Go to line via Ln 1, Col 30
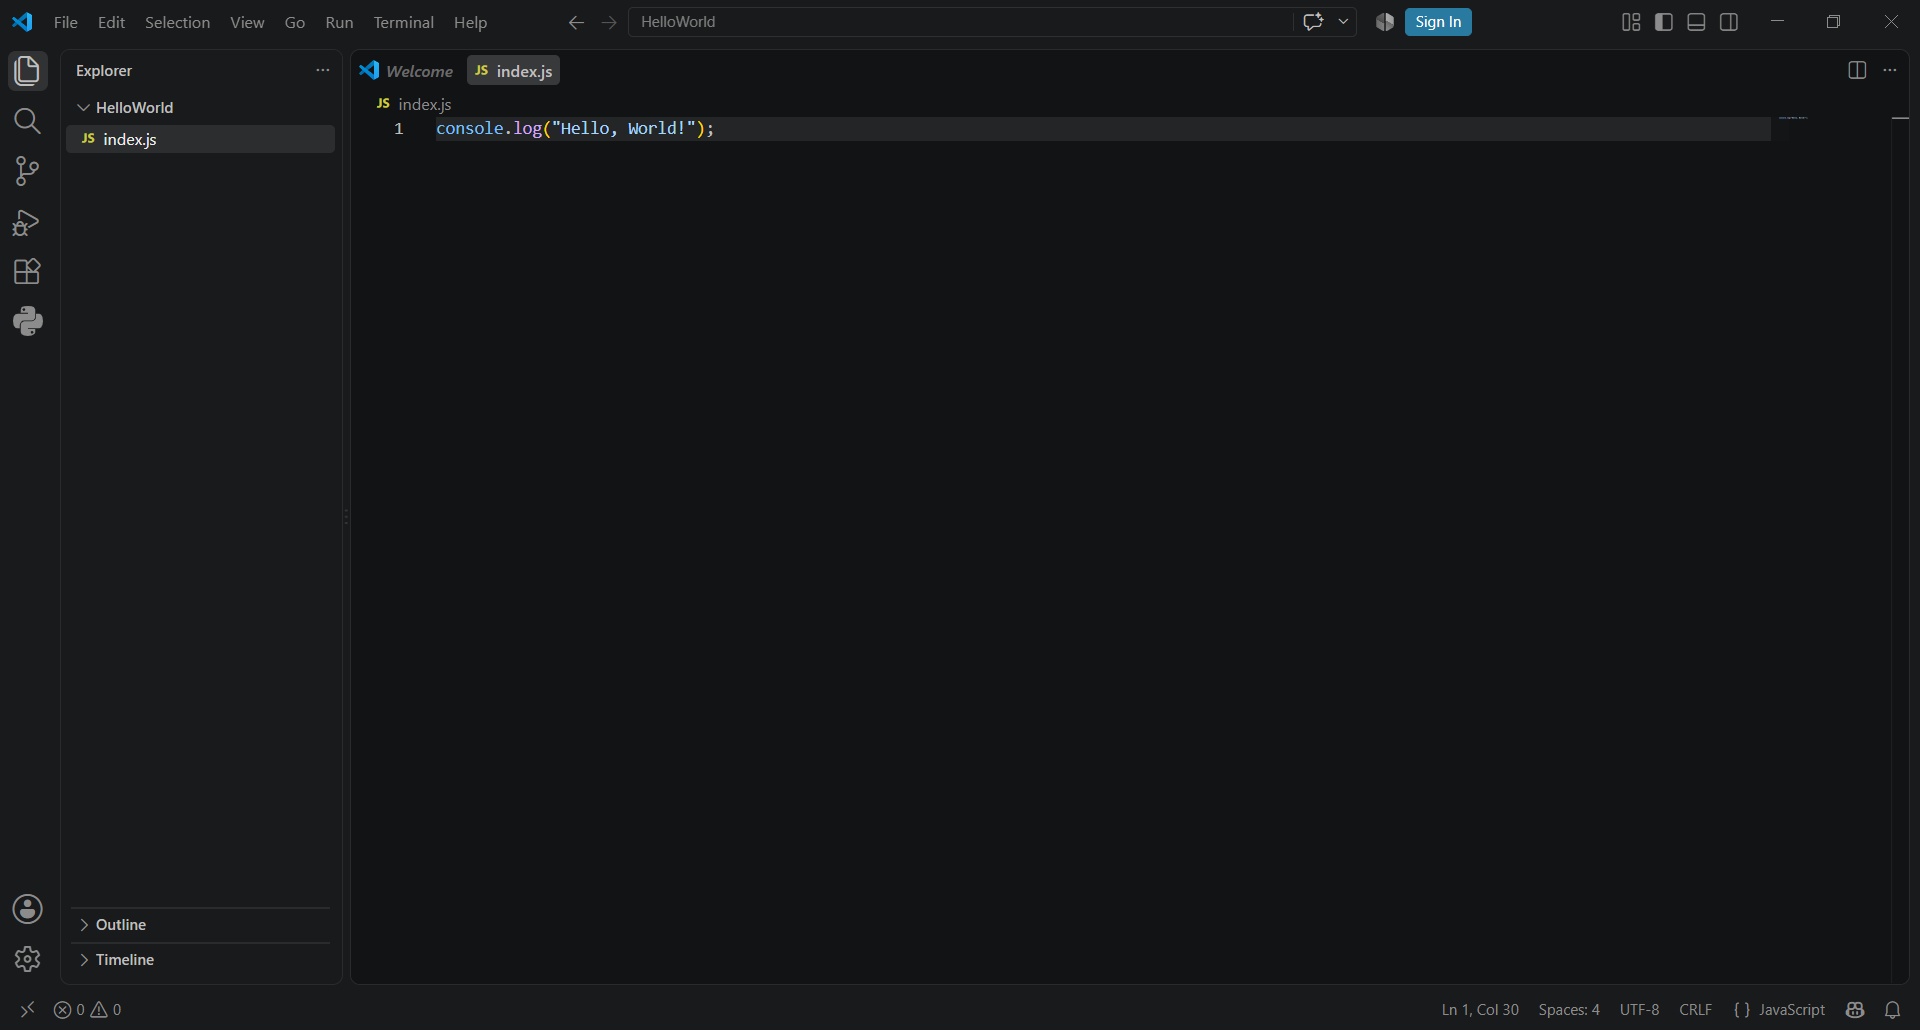This screenshot has height=1030, width=1920. [1480, 1010]
